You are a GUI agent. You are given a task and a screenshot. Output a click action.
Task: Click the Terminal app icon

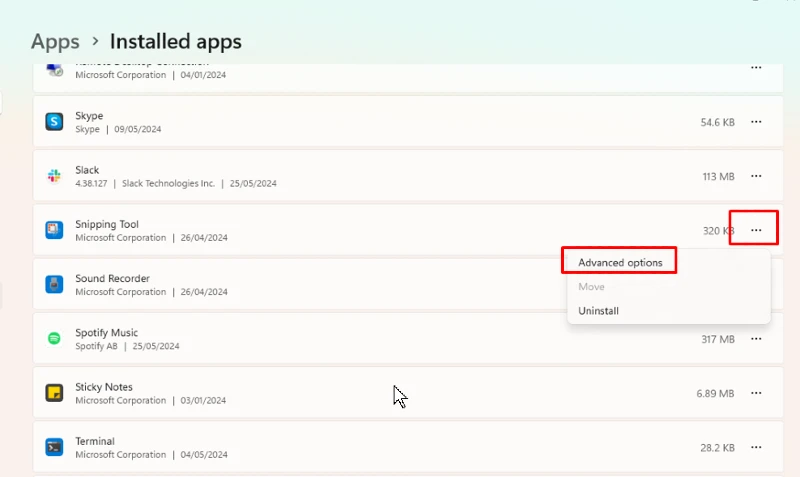point(54,447)
